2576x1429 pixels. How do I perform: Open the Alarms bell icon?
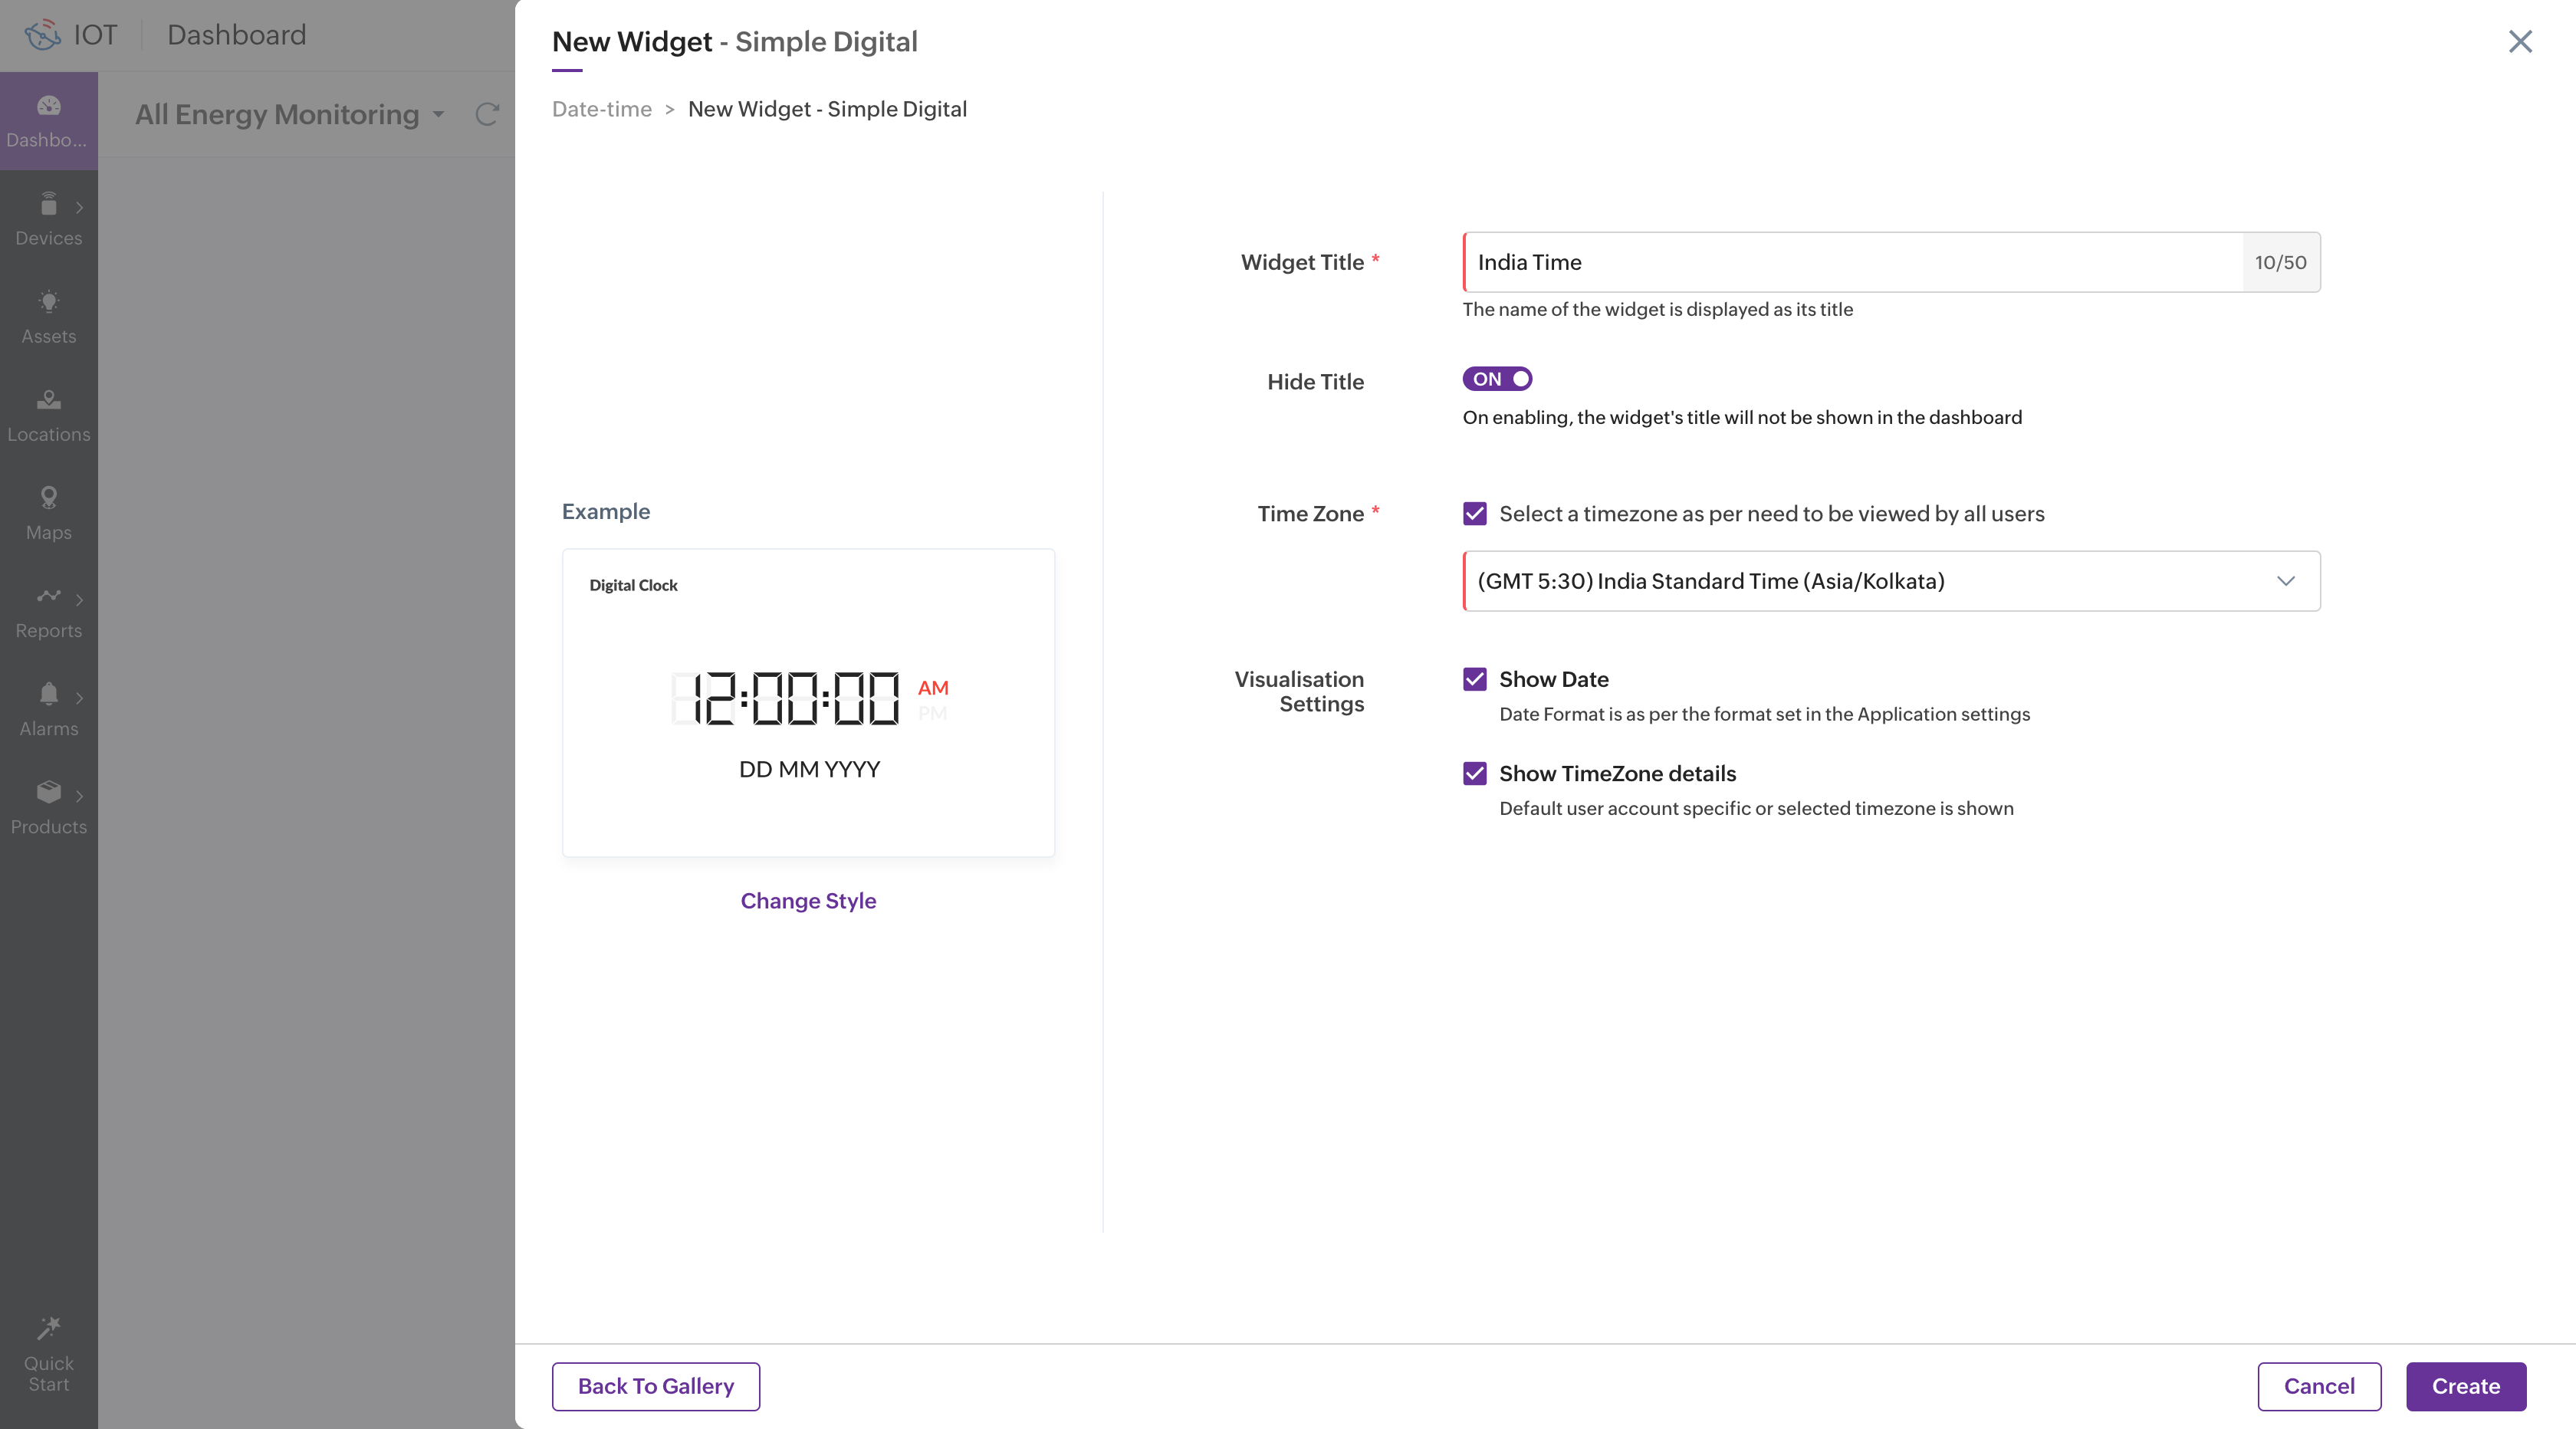pyautogui.click(x=48, y=694)
